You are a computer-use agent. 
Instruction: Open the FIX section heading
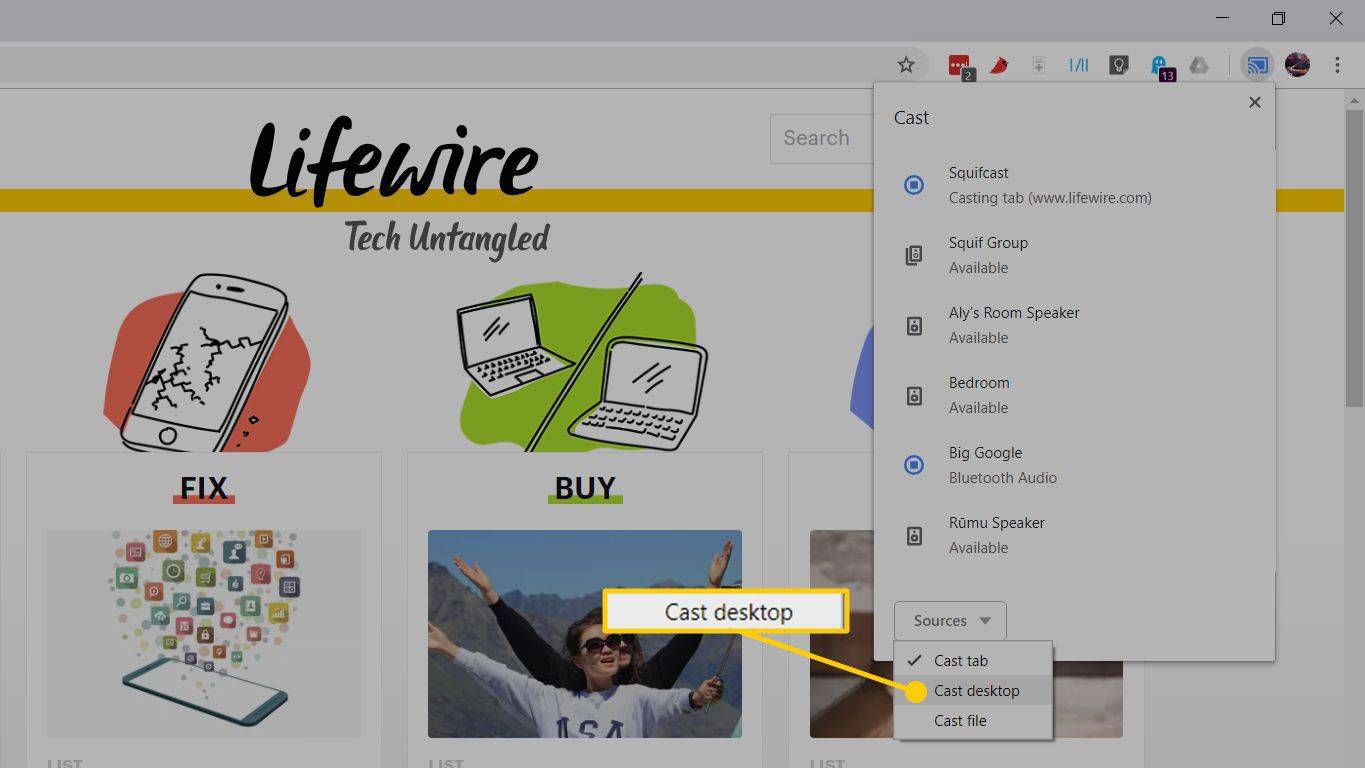click(204, 488)
